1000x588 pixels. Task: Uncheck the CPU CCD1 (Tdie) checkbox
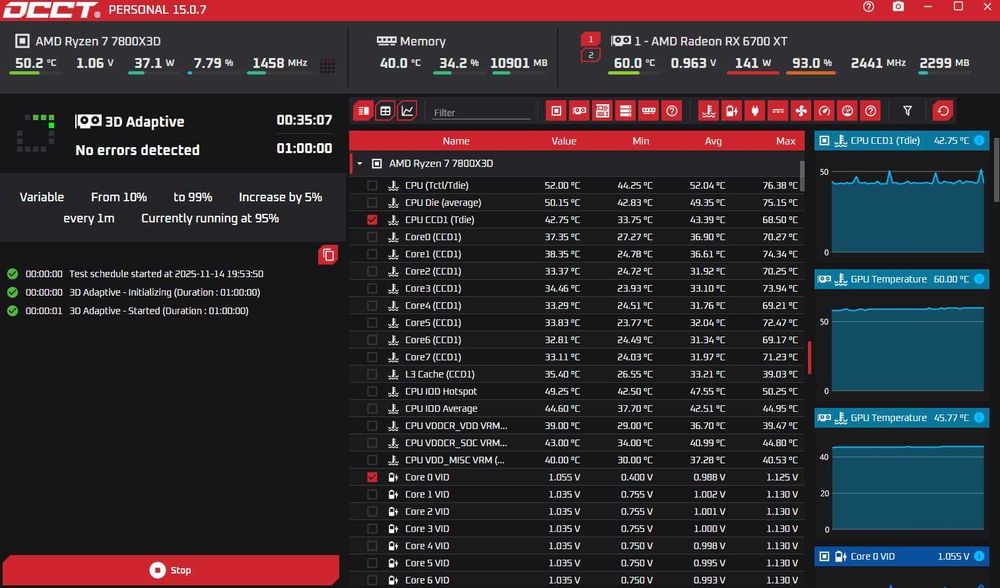click(x=372, y=220)
